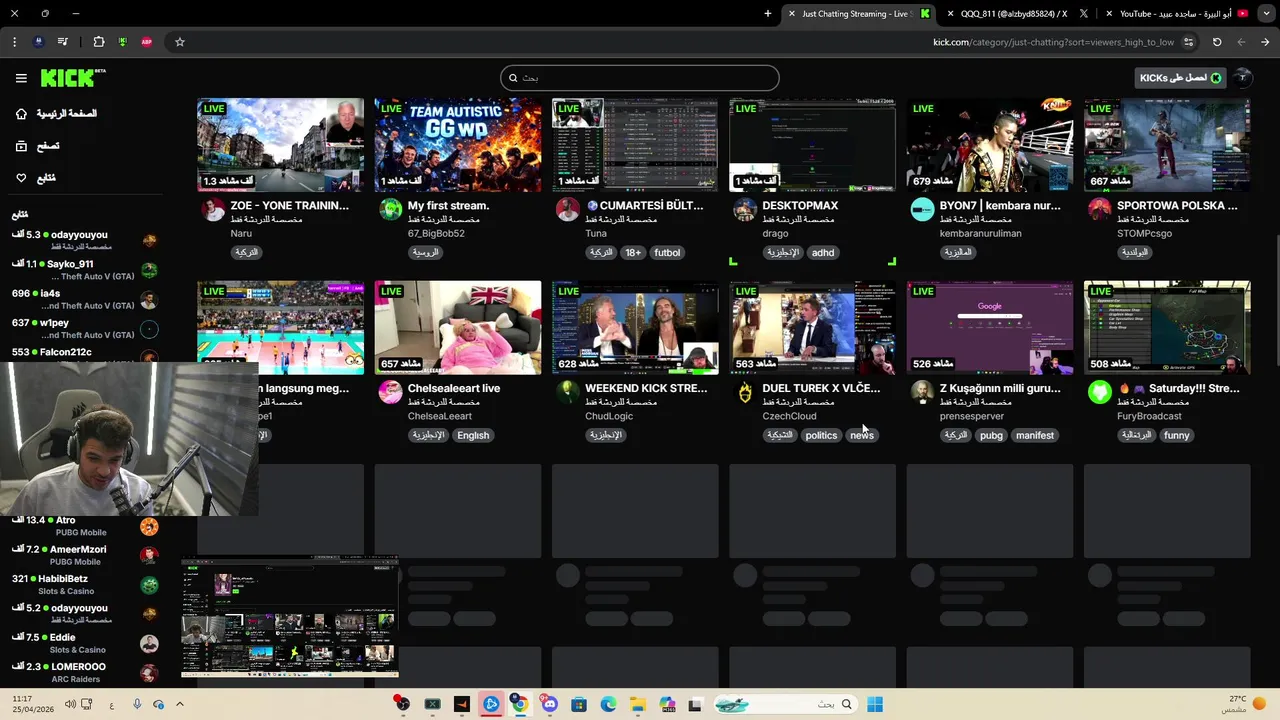Open the home page sidebar icon

21,114
